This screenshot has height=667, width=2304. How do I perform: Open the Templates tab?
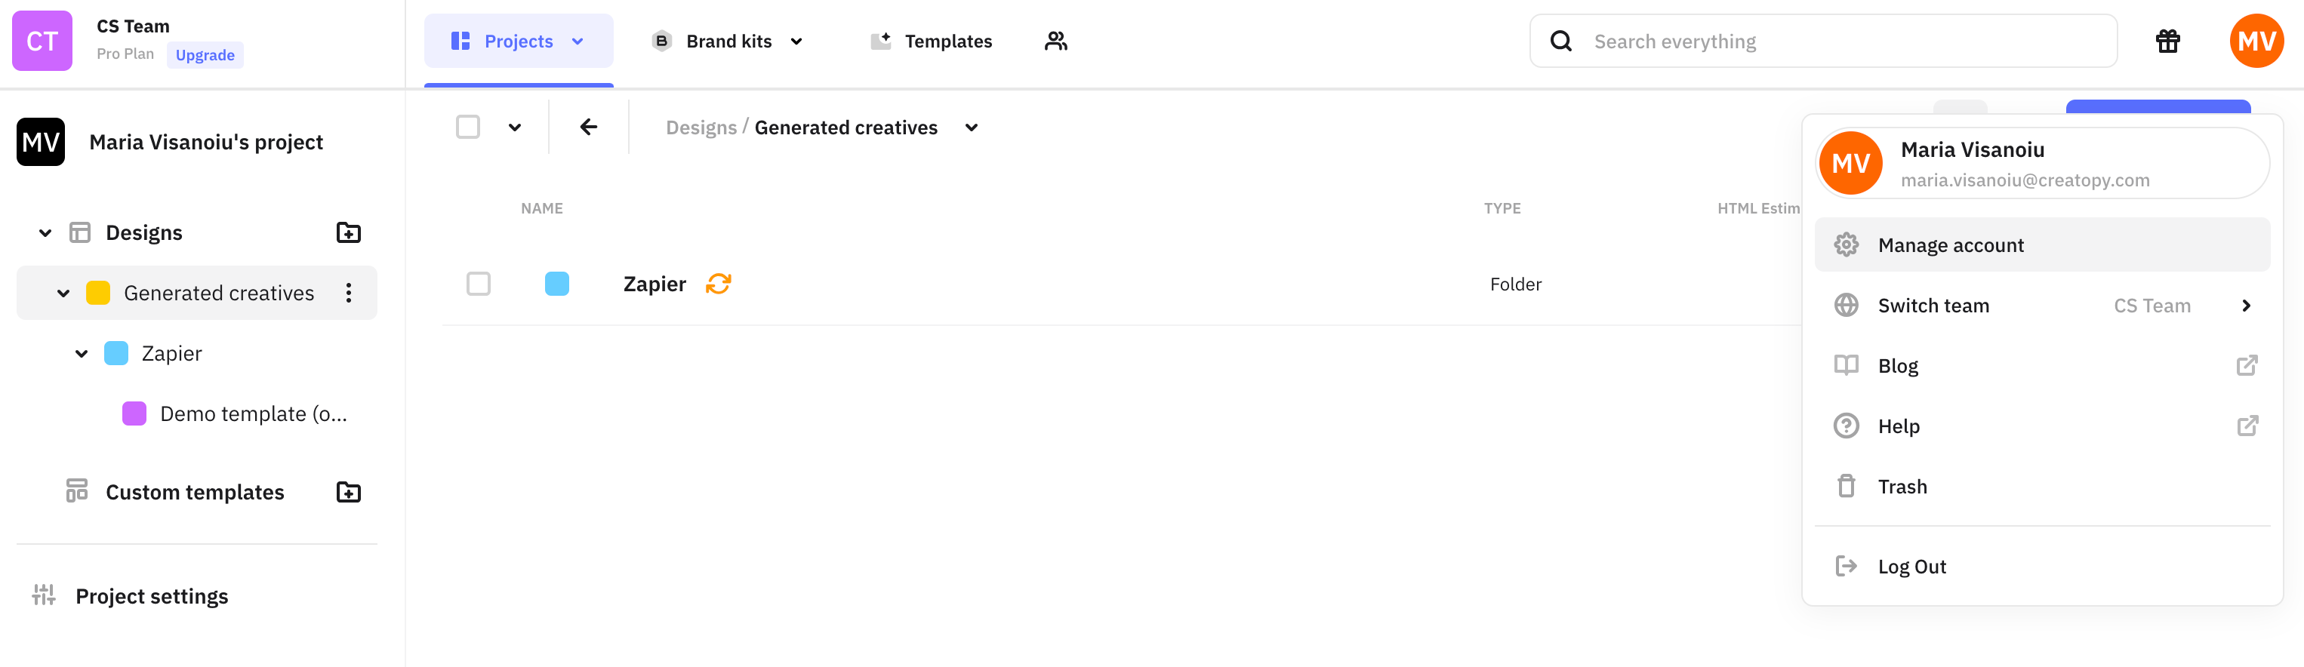coord(931,41)
